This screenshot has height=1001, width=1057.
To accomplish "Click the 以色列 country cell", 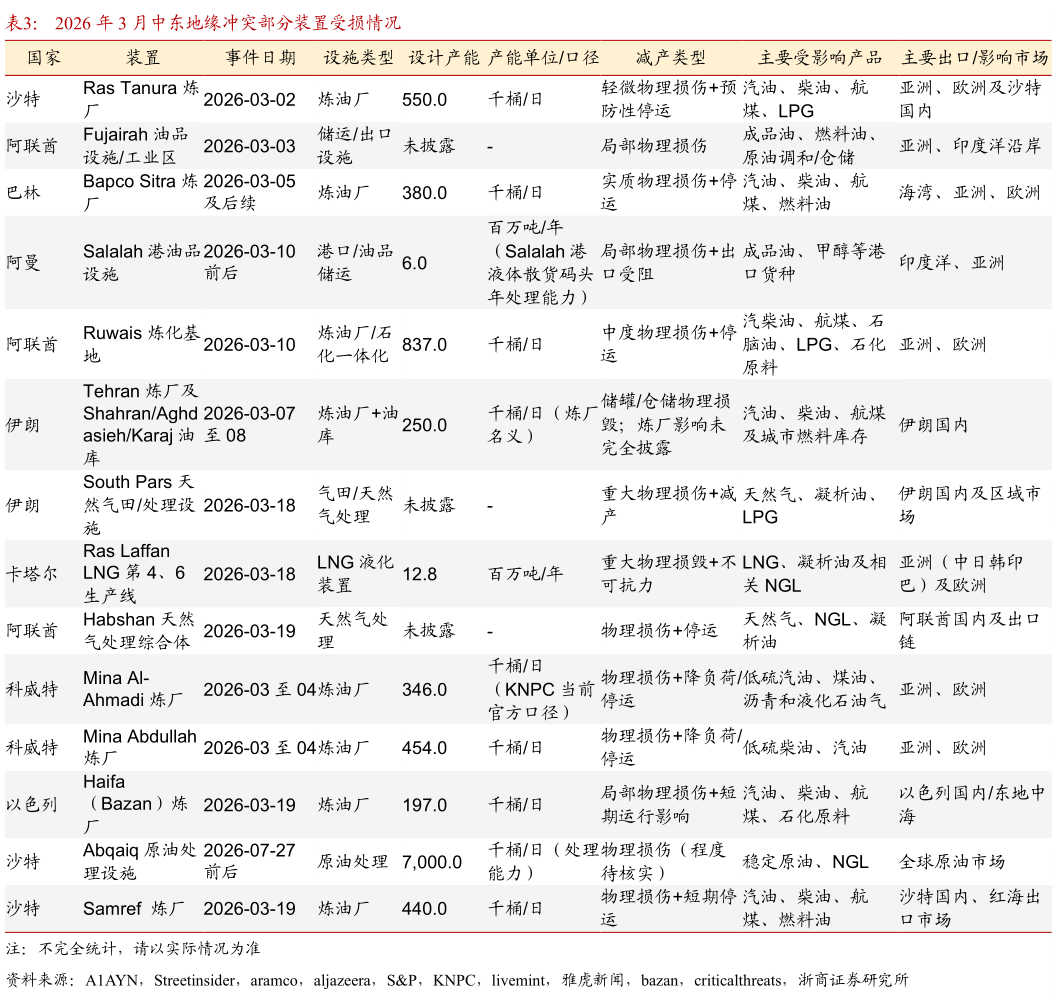I will pos(32,805).
